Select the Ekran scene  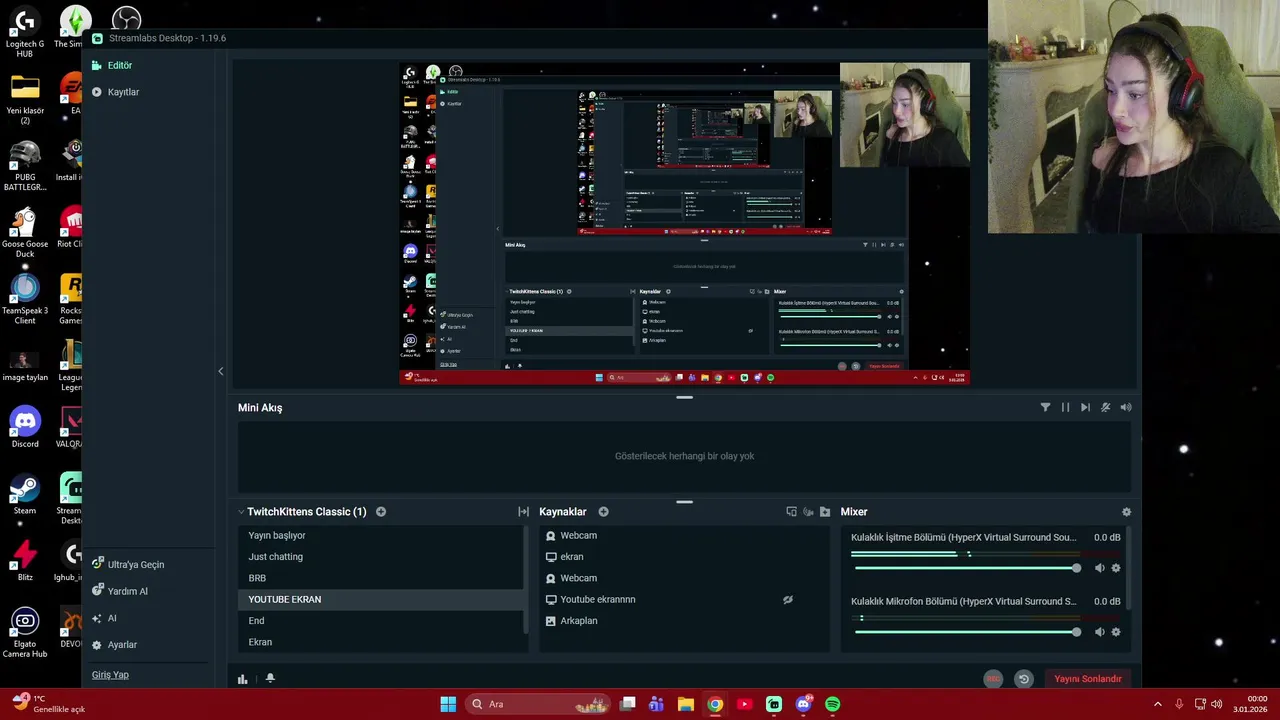coord(380,642)
